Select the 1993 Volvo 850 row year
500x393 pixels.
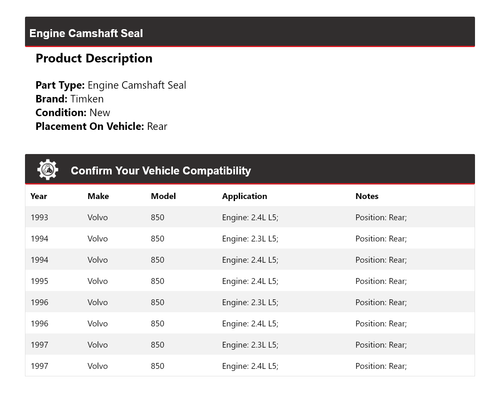[39, 217]
